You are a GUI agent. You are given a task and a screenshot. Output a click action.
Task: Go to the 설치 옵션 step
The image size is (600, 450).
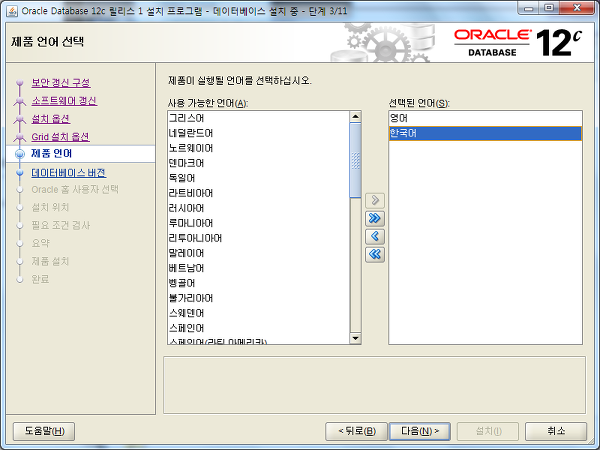(51, 119)
